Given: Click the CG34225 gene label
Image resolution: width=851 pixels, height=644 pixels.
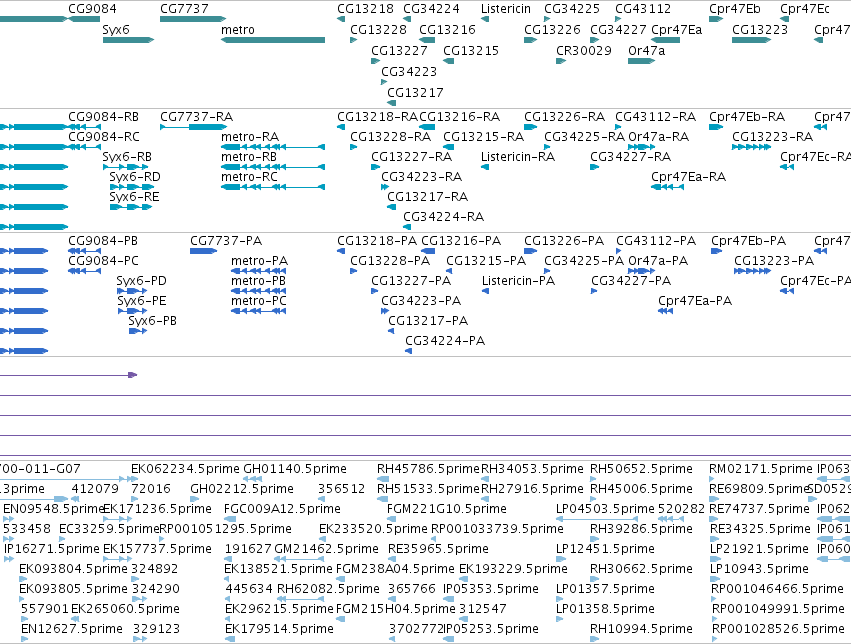Looking at the screenshot, I should [572, 9].
